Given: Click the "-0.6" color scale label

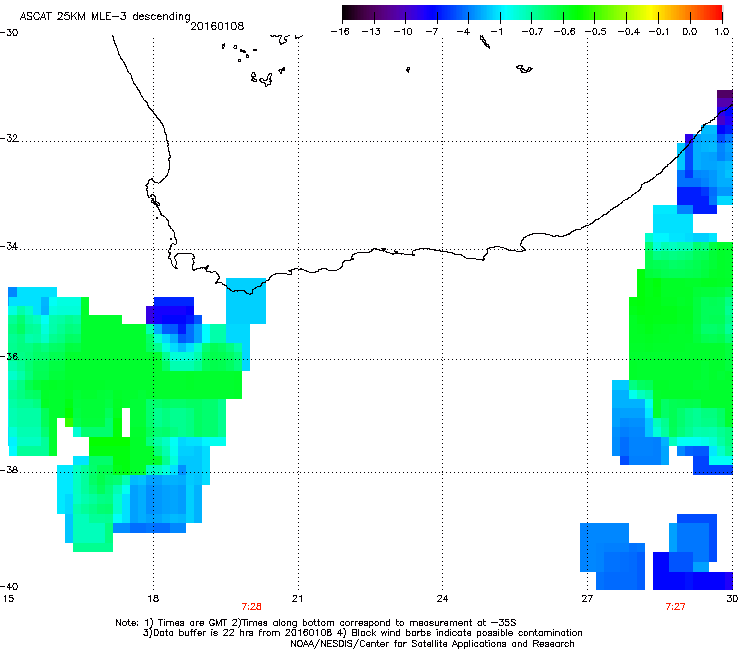Looking at the screenshot, I should pos(564,32).
